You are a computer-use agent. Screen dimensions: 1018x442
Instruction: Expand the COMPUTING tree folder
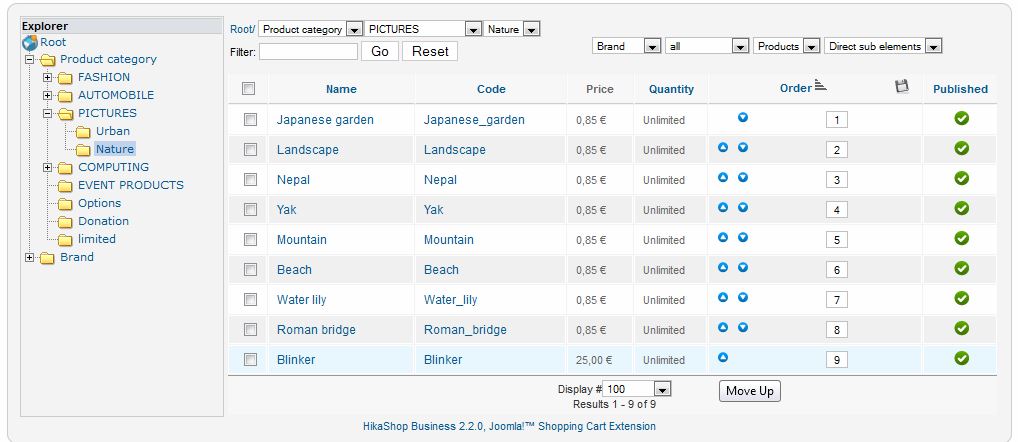(x=47, y=167)
